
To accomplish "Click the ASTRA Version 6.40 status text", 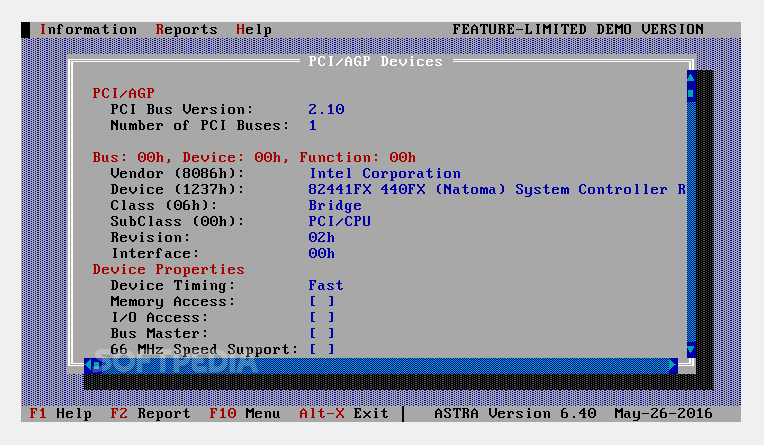I will 515,414.
